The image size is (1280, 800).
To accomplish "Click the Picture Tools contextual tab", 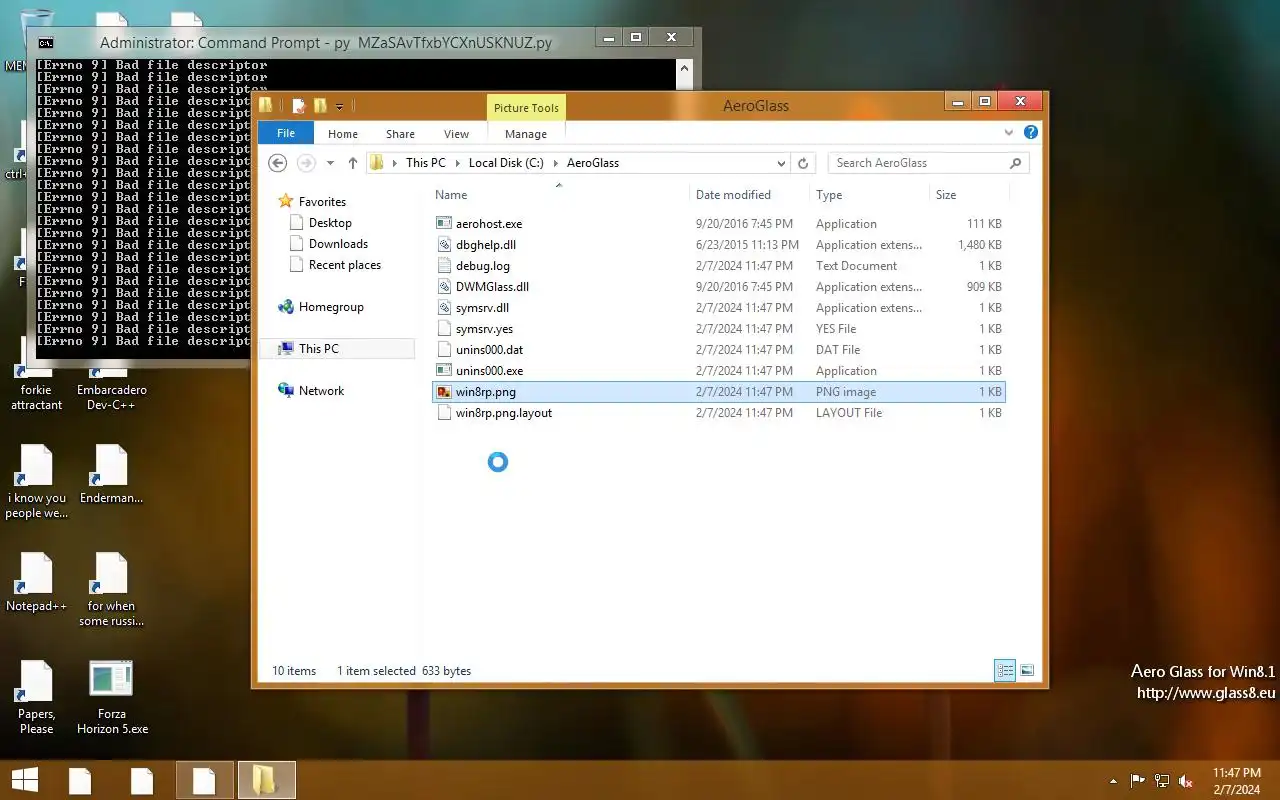I will 526,108.
